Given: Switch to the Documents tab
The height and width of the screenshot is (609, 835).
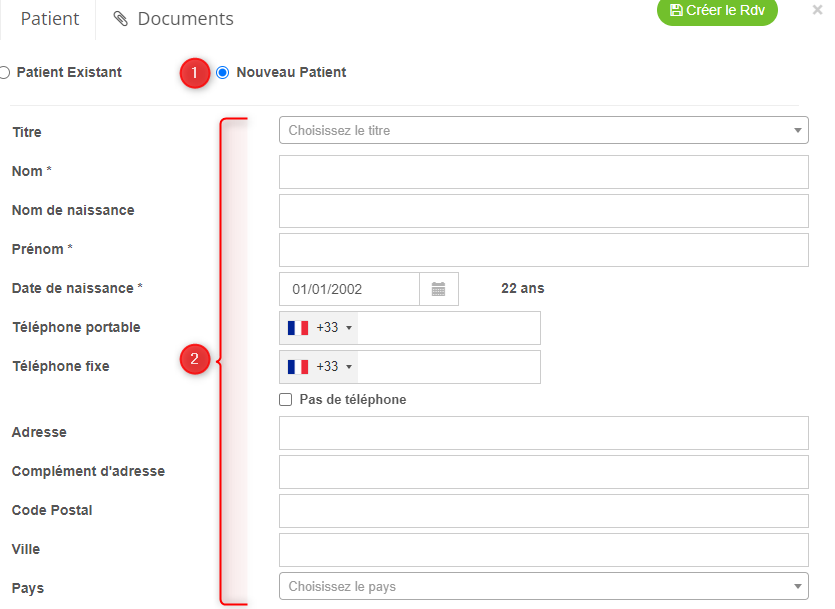Looking at the screenshot, I should (x=173, y=19).
